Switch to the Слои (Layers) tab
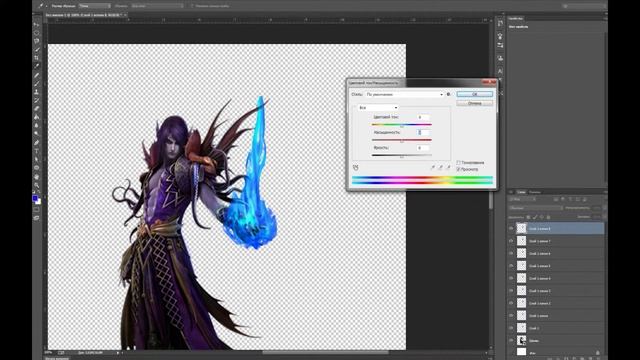The width and height of the screenshot is (640, 360). (x=522, y=192)
